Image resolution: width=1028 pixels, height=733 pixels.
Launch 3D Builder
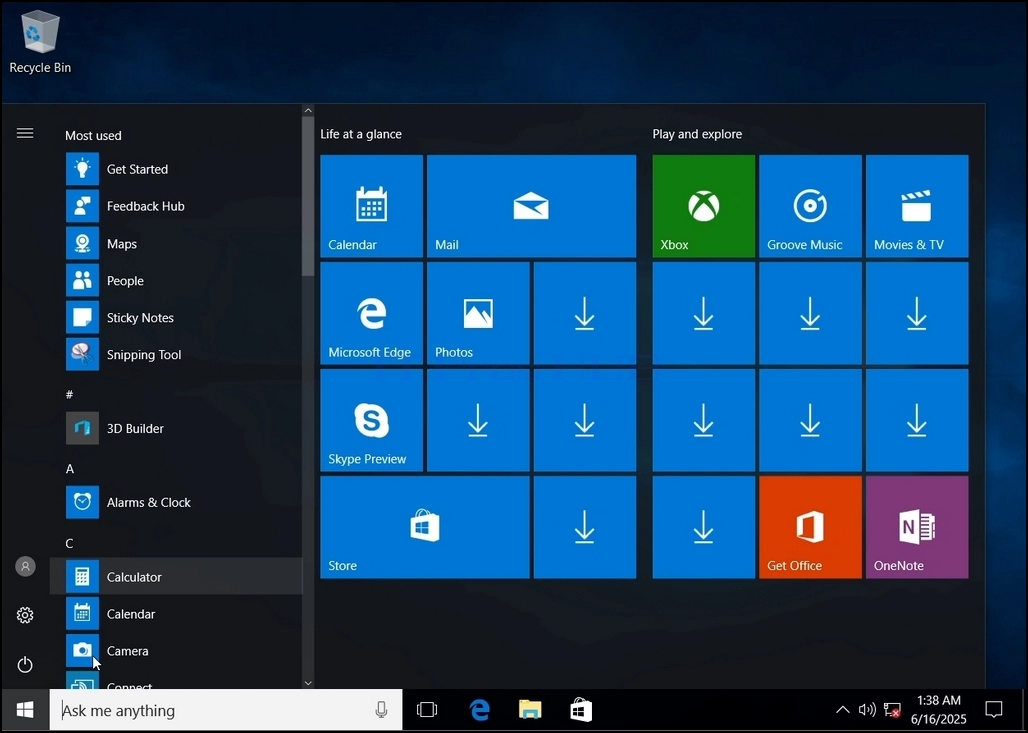point(176,428)
